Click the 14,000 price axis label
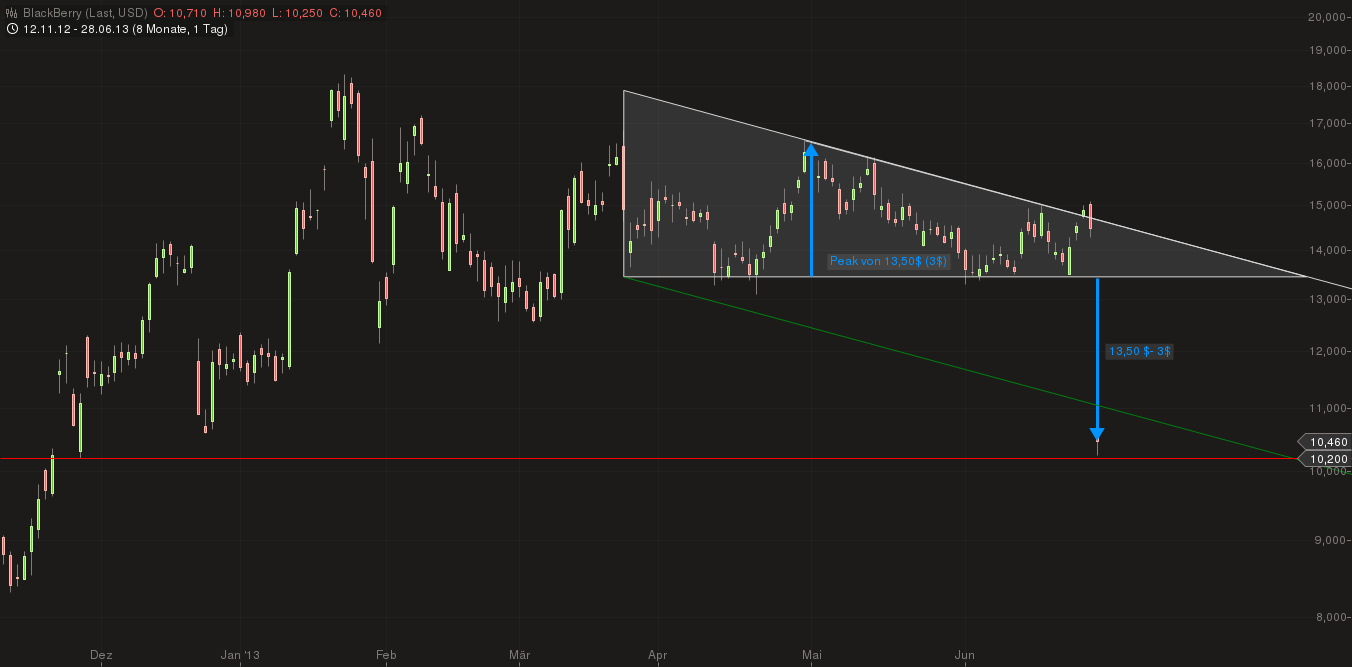 point(1328,250)
